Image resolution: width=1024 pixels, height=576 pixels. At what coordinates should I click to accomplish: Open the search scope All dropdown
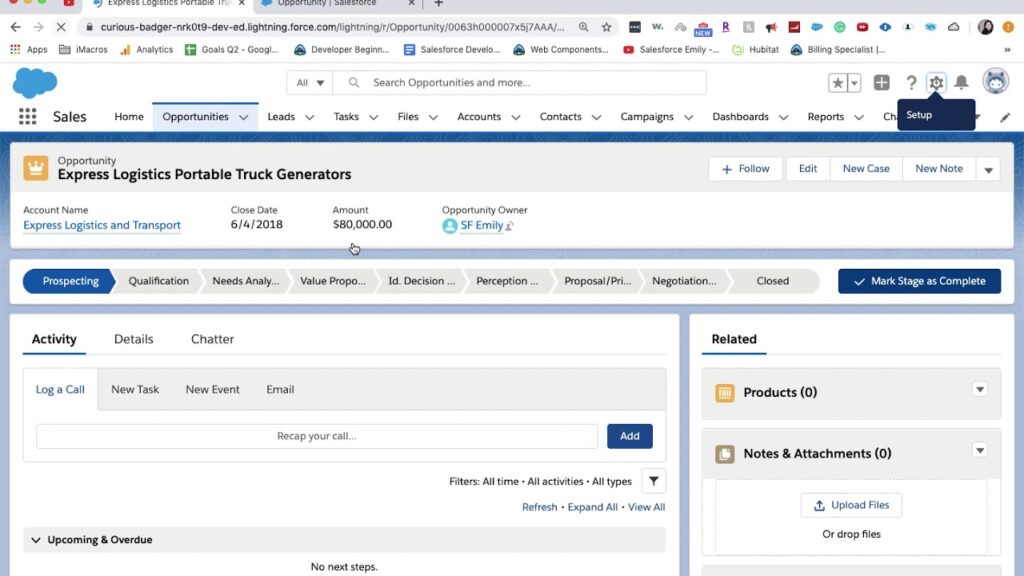point(310,83)
